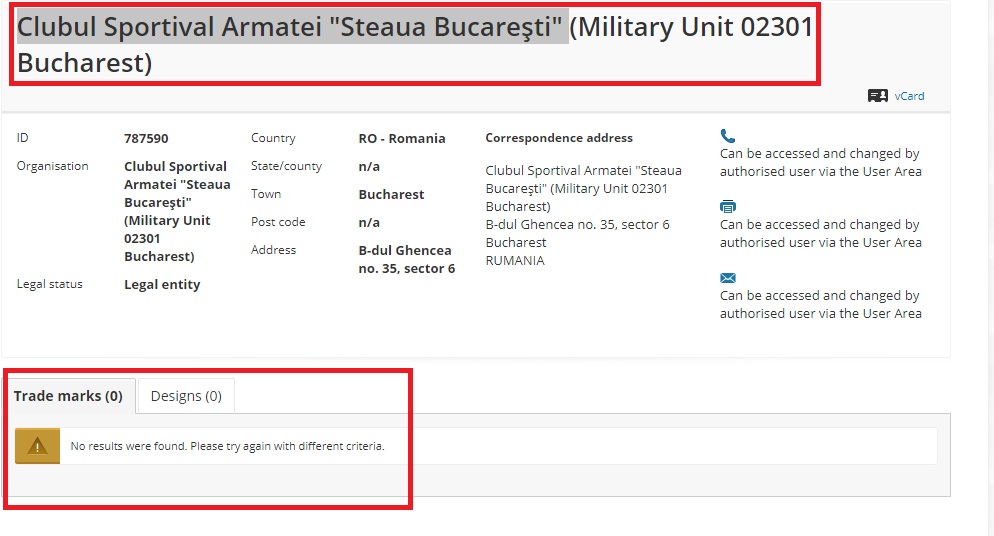This screenshot has width=994, height=536.
Task: Open the Designs (0) tab
Action: (186, 396)
